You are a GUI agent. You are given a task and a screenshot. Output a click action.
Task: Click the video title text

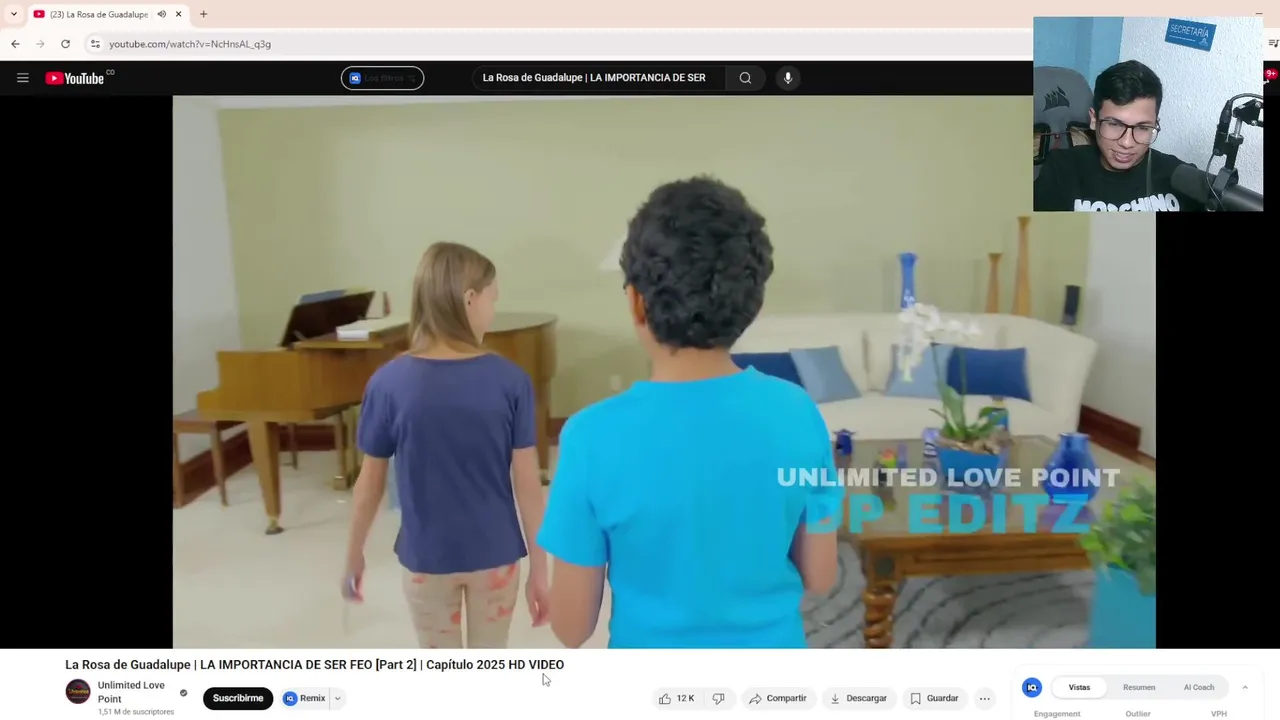pyautogui.click(x=315, y=665)
